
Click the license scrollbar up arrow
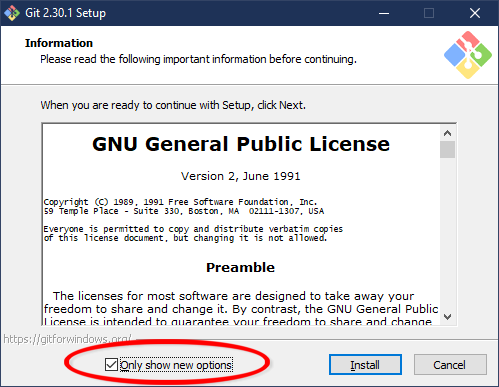447,133
